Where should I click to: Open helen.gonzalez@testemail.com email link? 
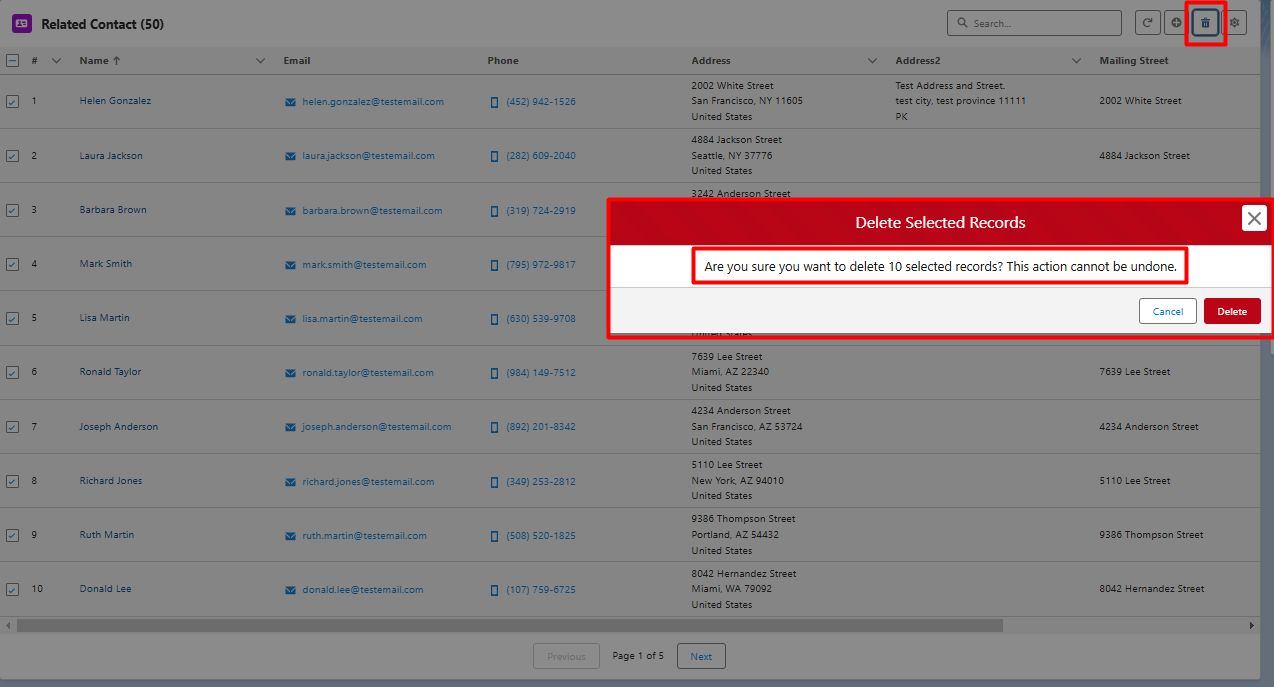click(x=373, y=102)
